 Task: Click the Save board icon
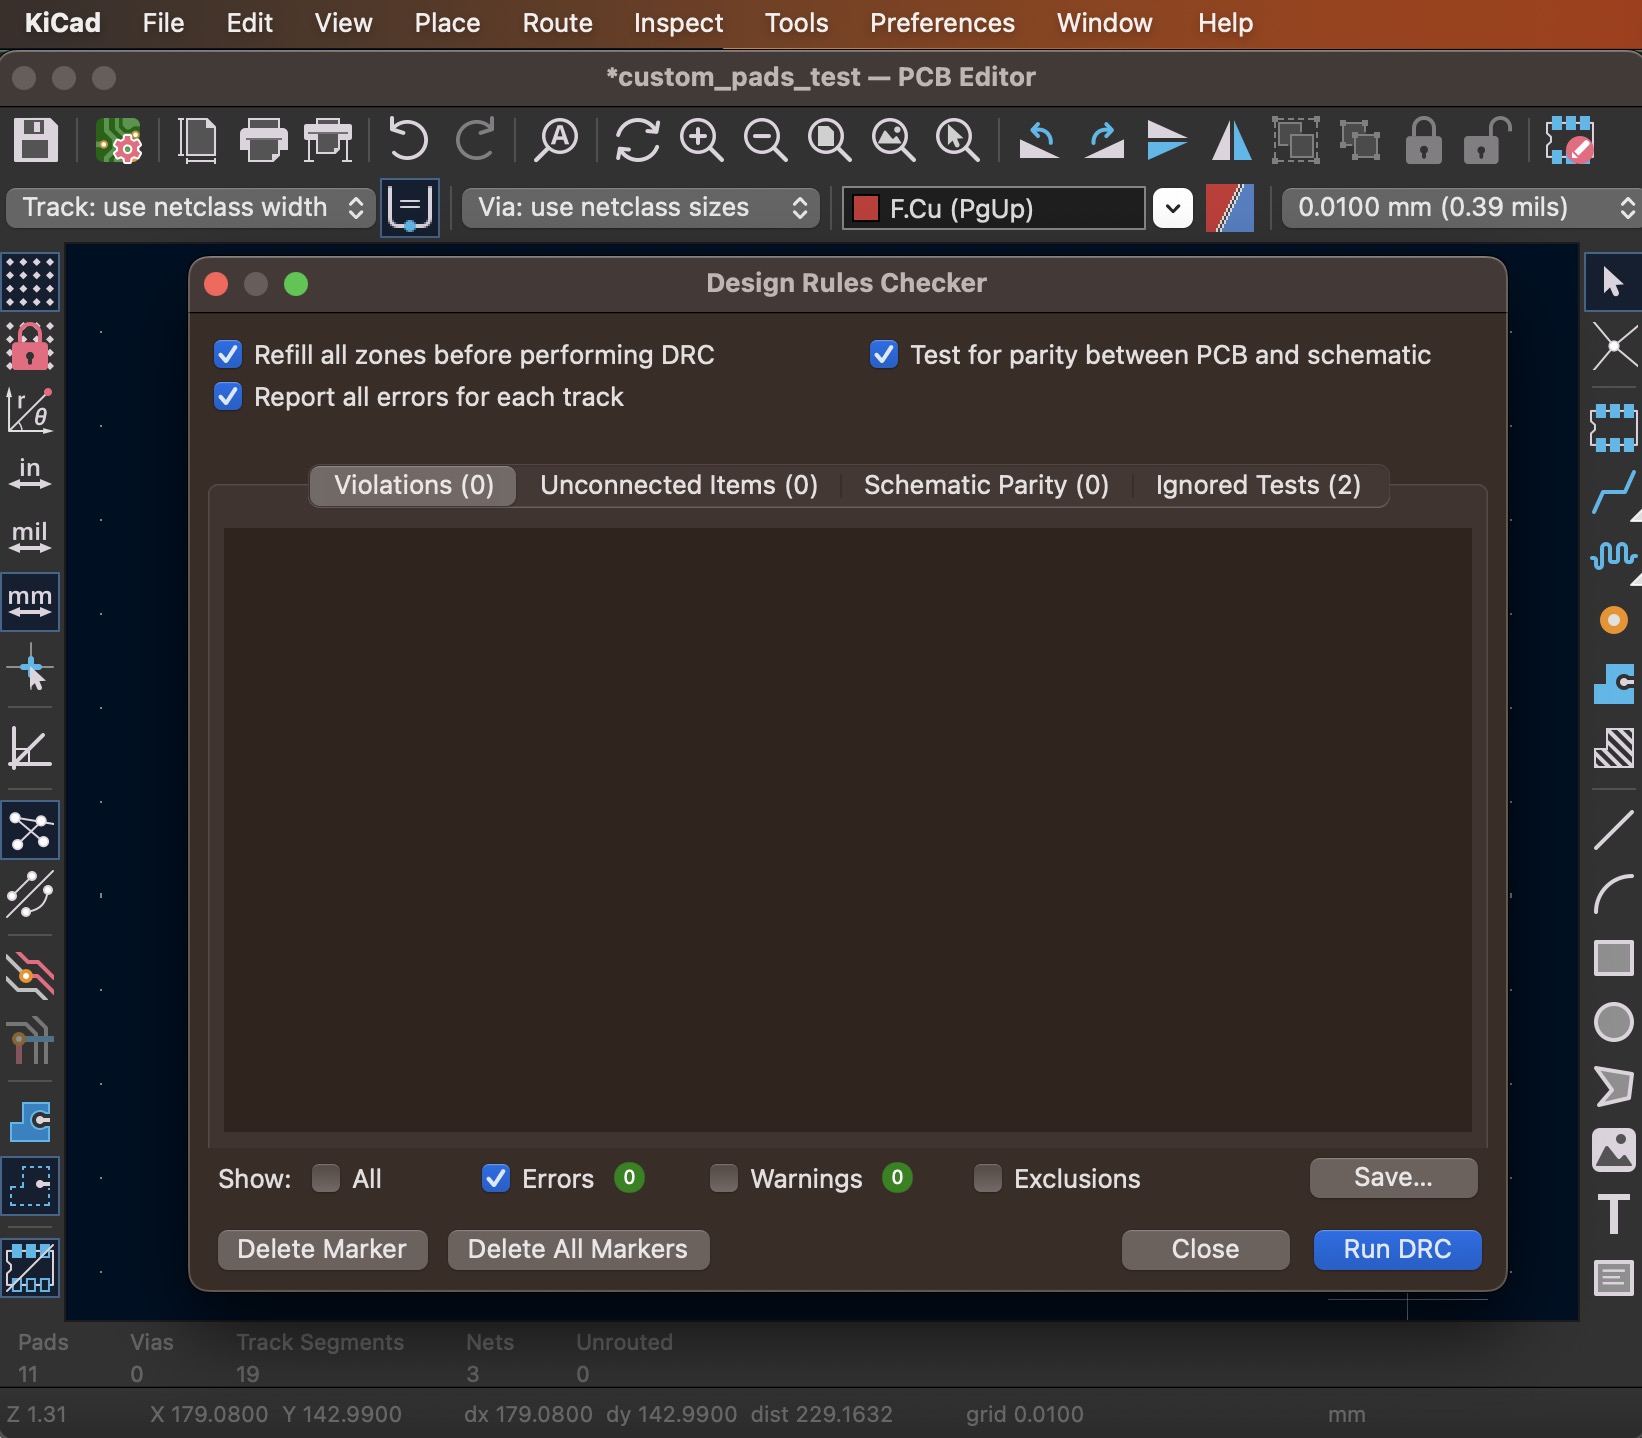(x=36, y=140)
